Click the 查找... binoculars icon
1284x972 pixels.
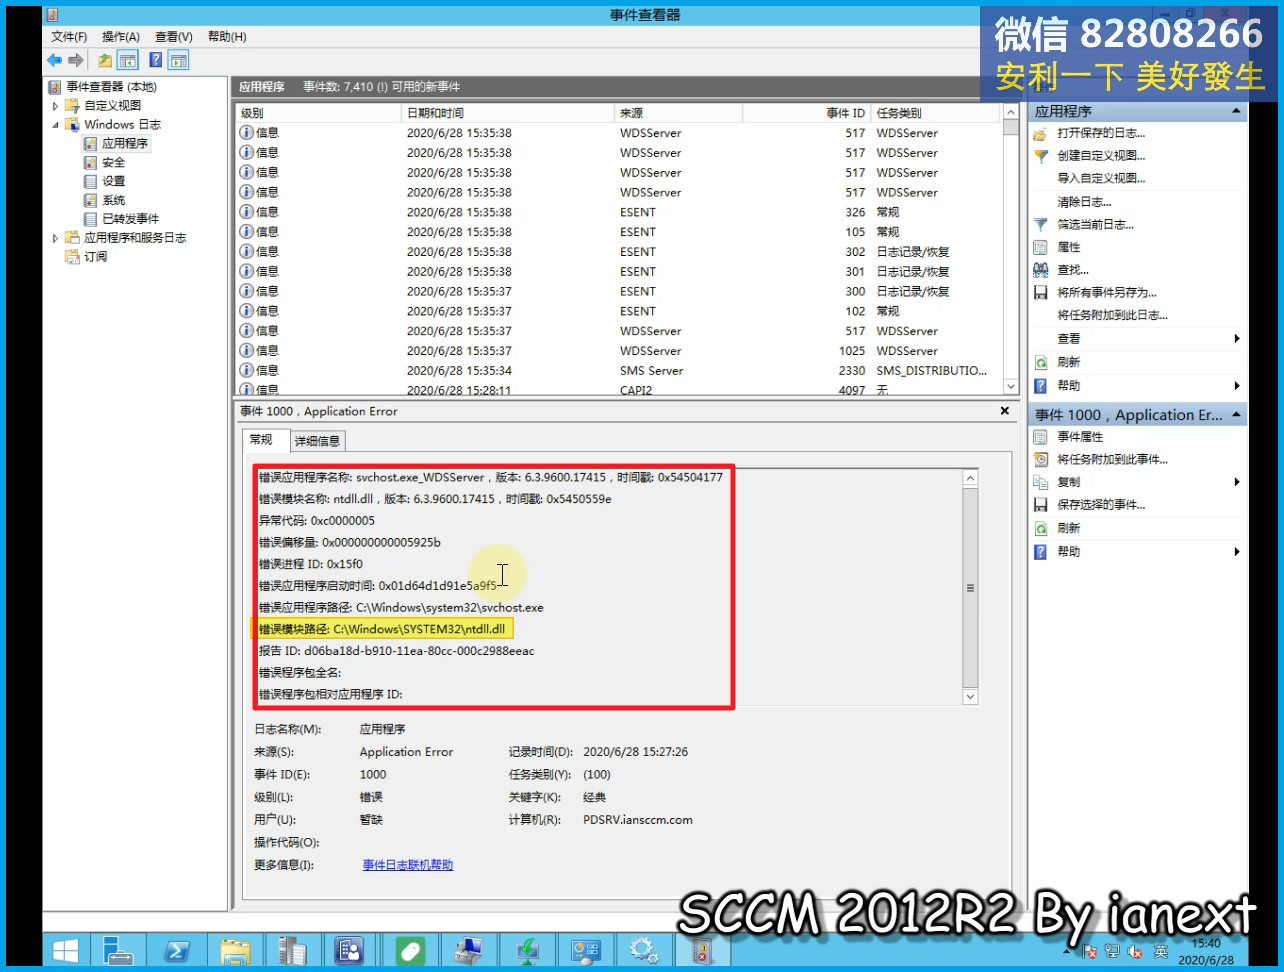tap(1041, 270)
